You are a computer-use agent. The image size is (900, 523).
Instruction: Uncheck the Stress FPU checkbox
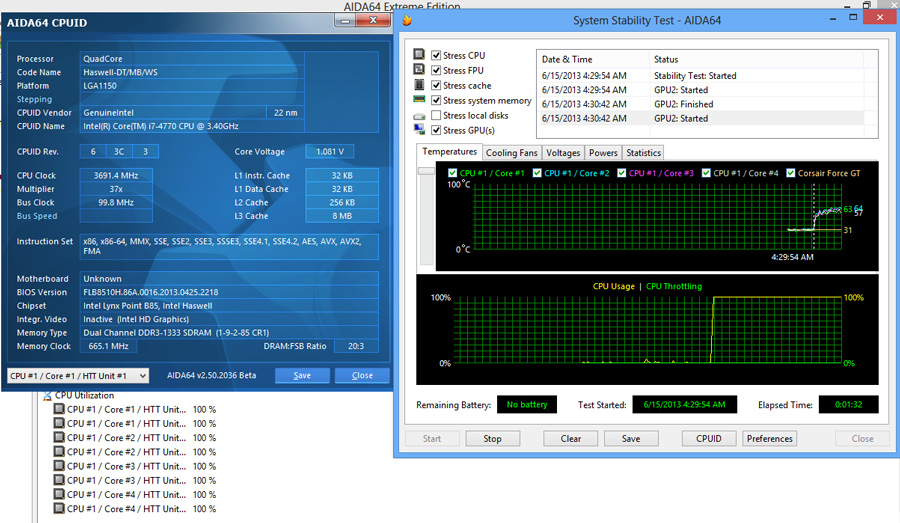pyautogui.click(x=436, y=70)
